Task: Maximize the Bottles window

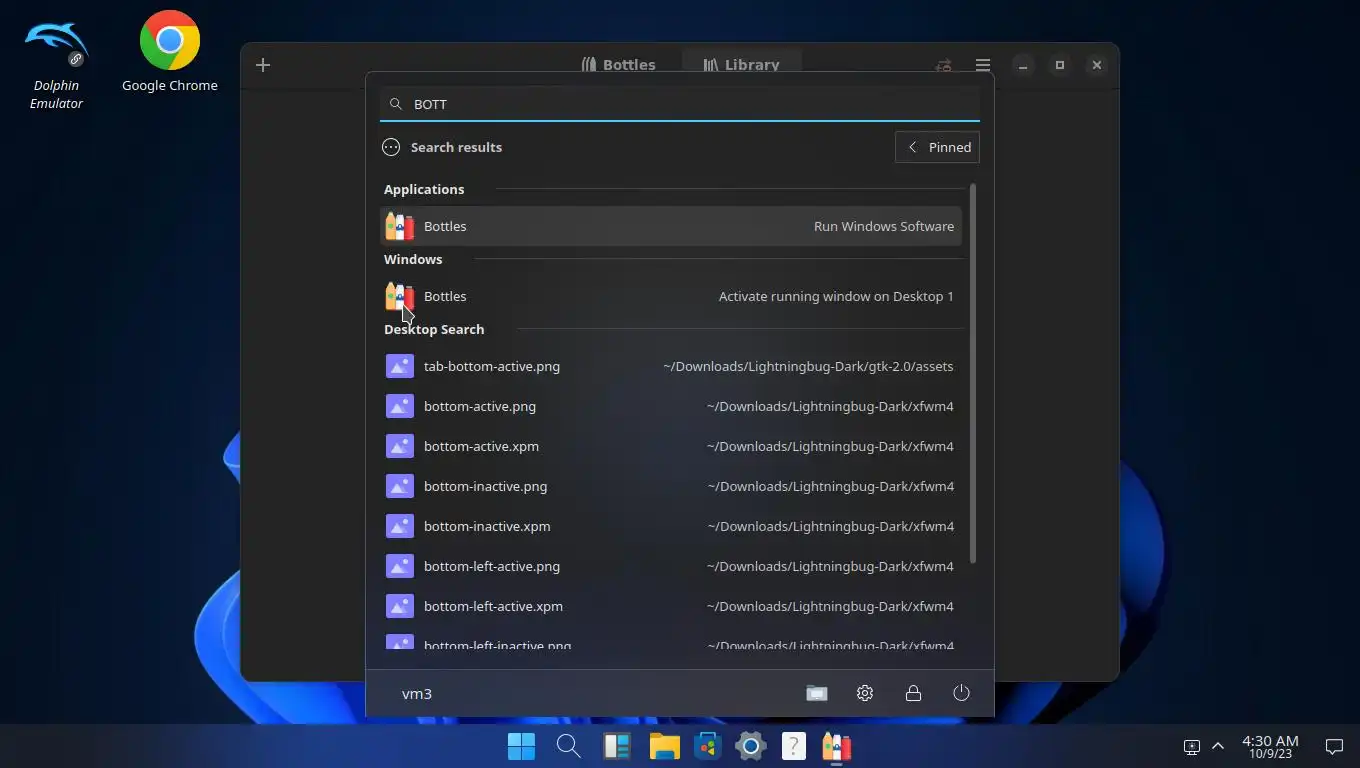Action: click(x=1060, y=65)
